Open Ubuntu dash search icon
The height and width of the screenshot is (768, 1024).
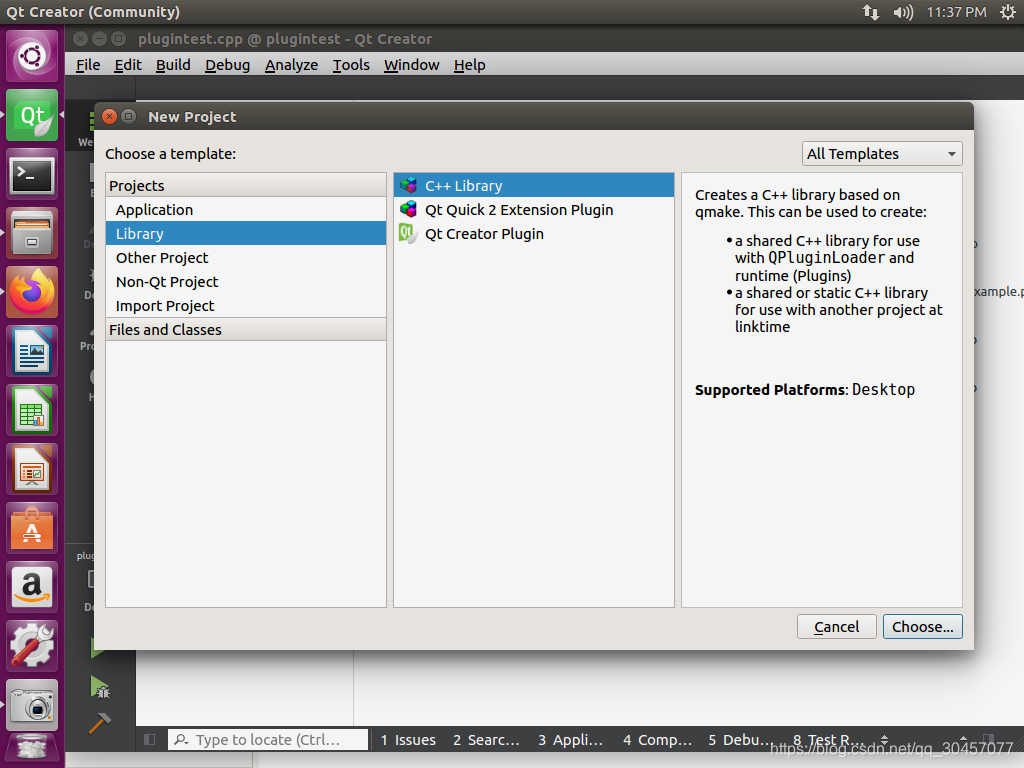pyautogui.click(x=32, y=56)
